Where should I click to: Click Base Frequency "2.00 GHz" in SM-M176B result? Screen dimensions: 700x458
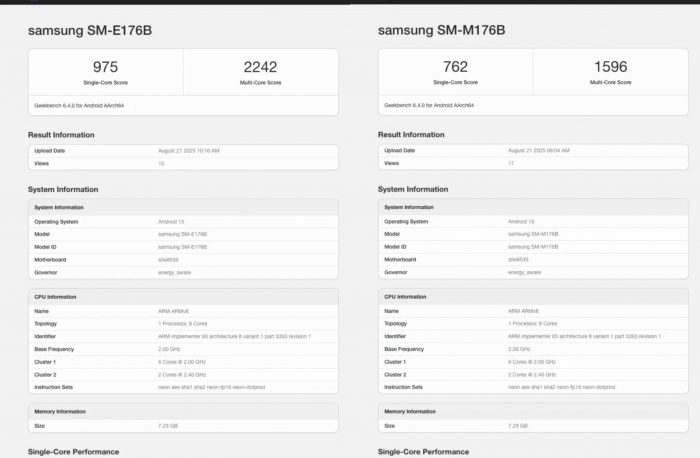(519, 349)
